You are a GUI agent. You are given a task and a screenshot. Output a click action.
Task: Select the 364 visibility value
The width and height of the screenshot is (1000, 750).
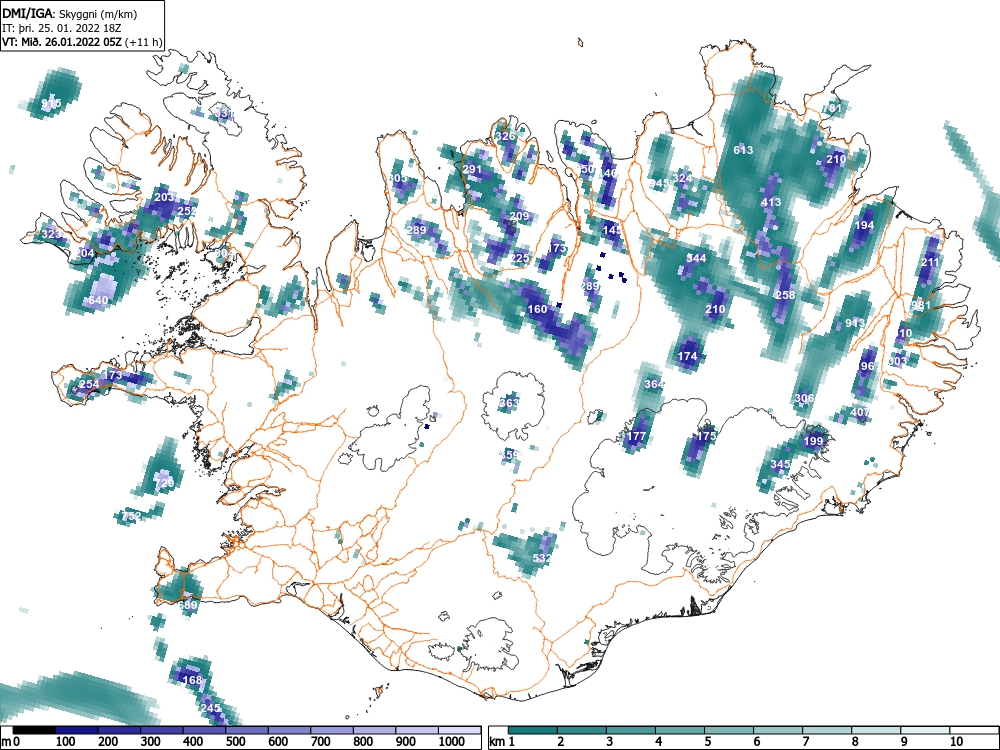tap(654, 384)
